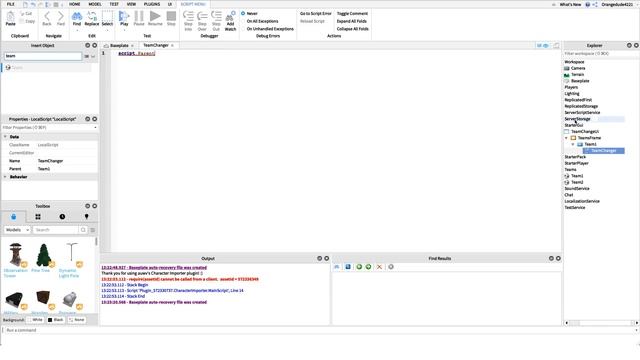Set Toolbox background to None
The height and width of the screenshot is (360, 640).
(x=76, y=320)
